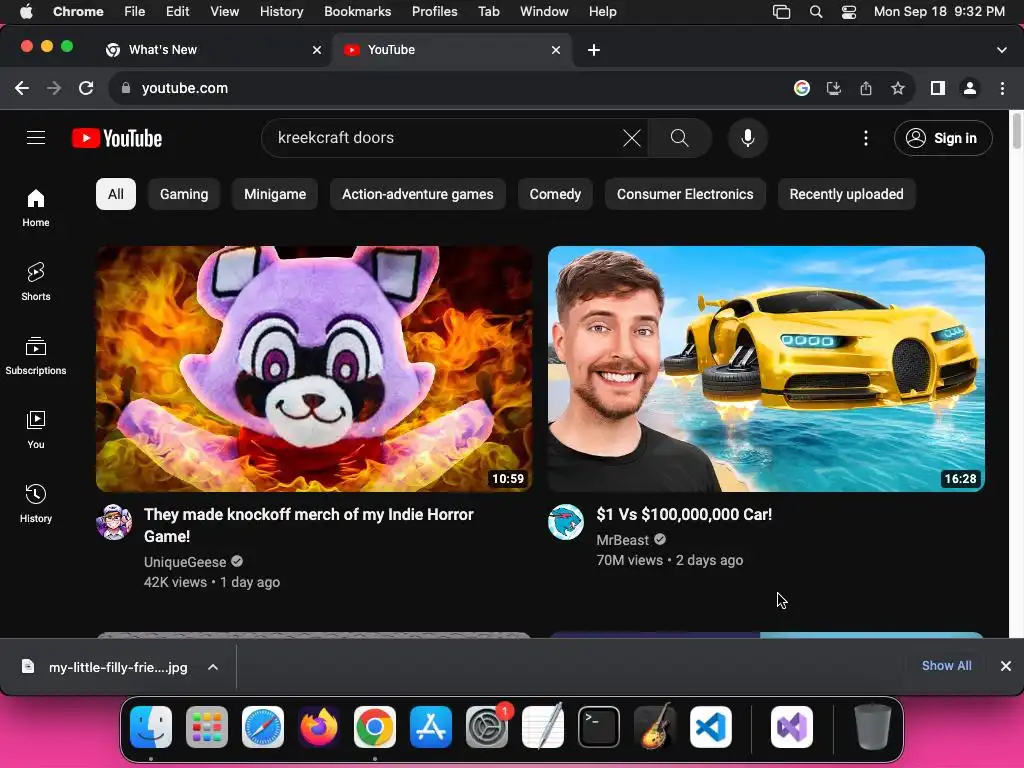The height and width of the screenshot is (768, 1024).
Task: Open the UniqueGeese channel name link
Action: pos(185,562)
